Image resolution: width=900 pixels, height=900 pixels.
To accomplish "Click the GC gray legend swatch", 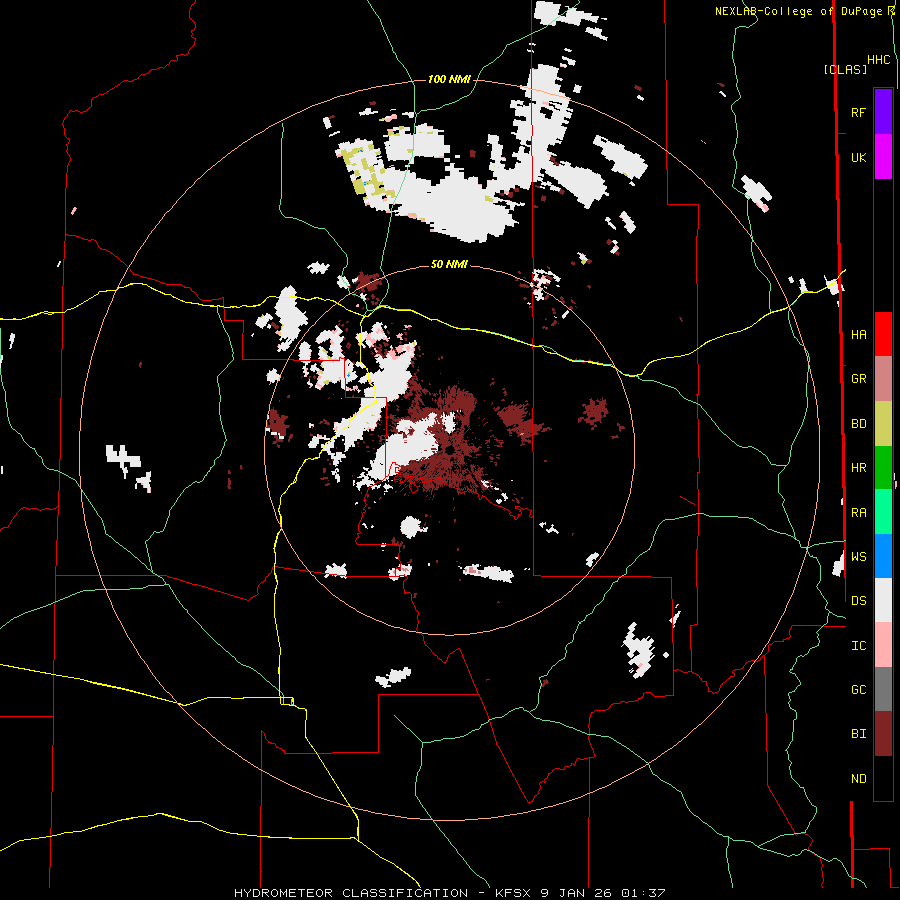I will (883, 689).
